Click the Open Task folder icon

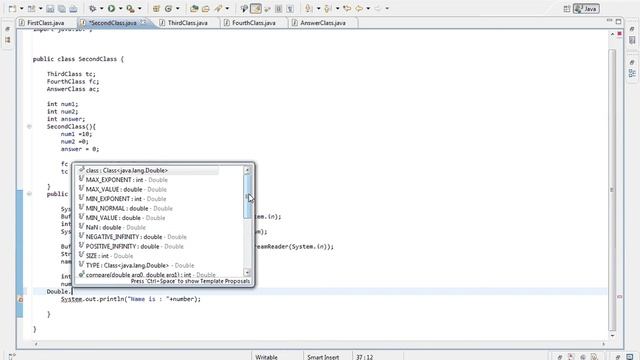tap(206, 8)
